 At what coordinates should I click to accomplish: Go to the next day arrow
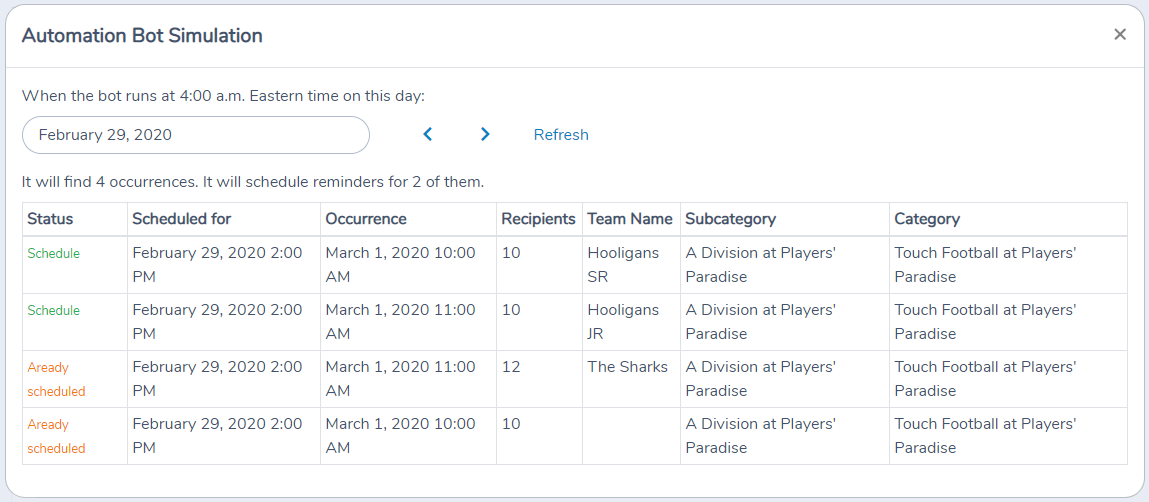pos(484,134)
